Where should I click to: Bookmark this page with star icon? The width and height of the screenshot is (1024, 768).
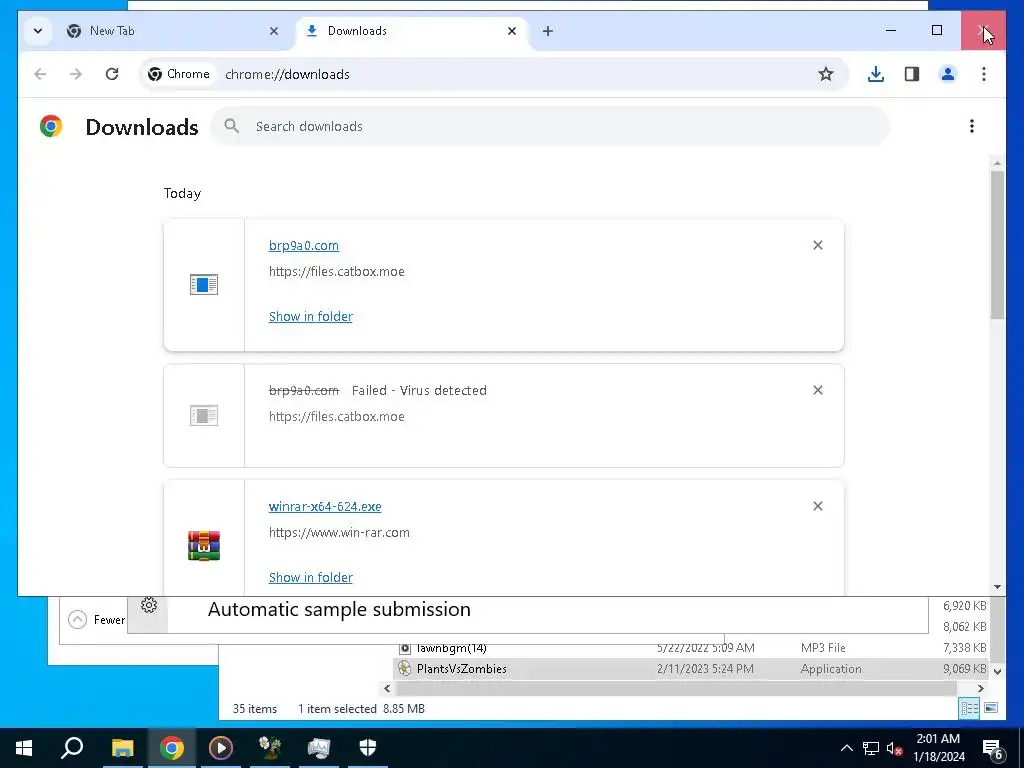coord(825,74)
